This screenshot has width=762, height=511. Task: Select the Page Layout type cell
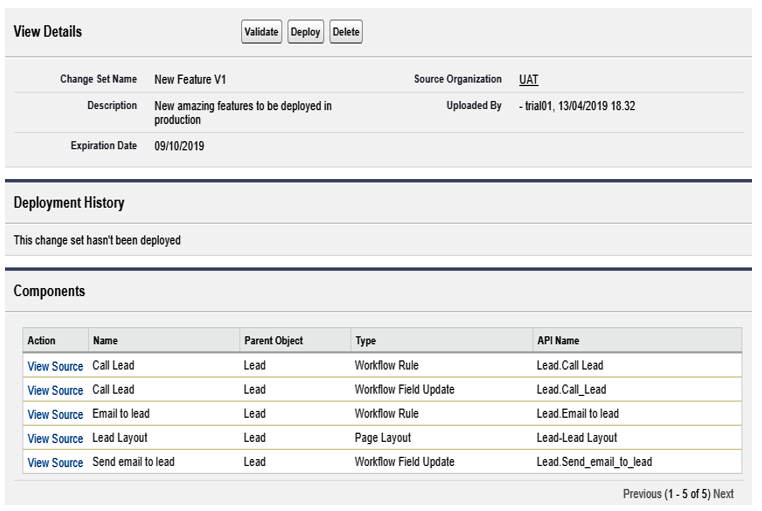pyautogui.click(x=383, y=438)
